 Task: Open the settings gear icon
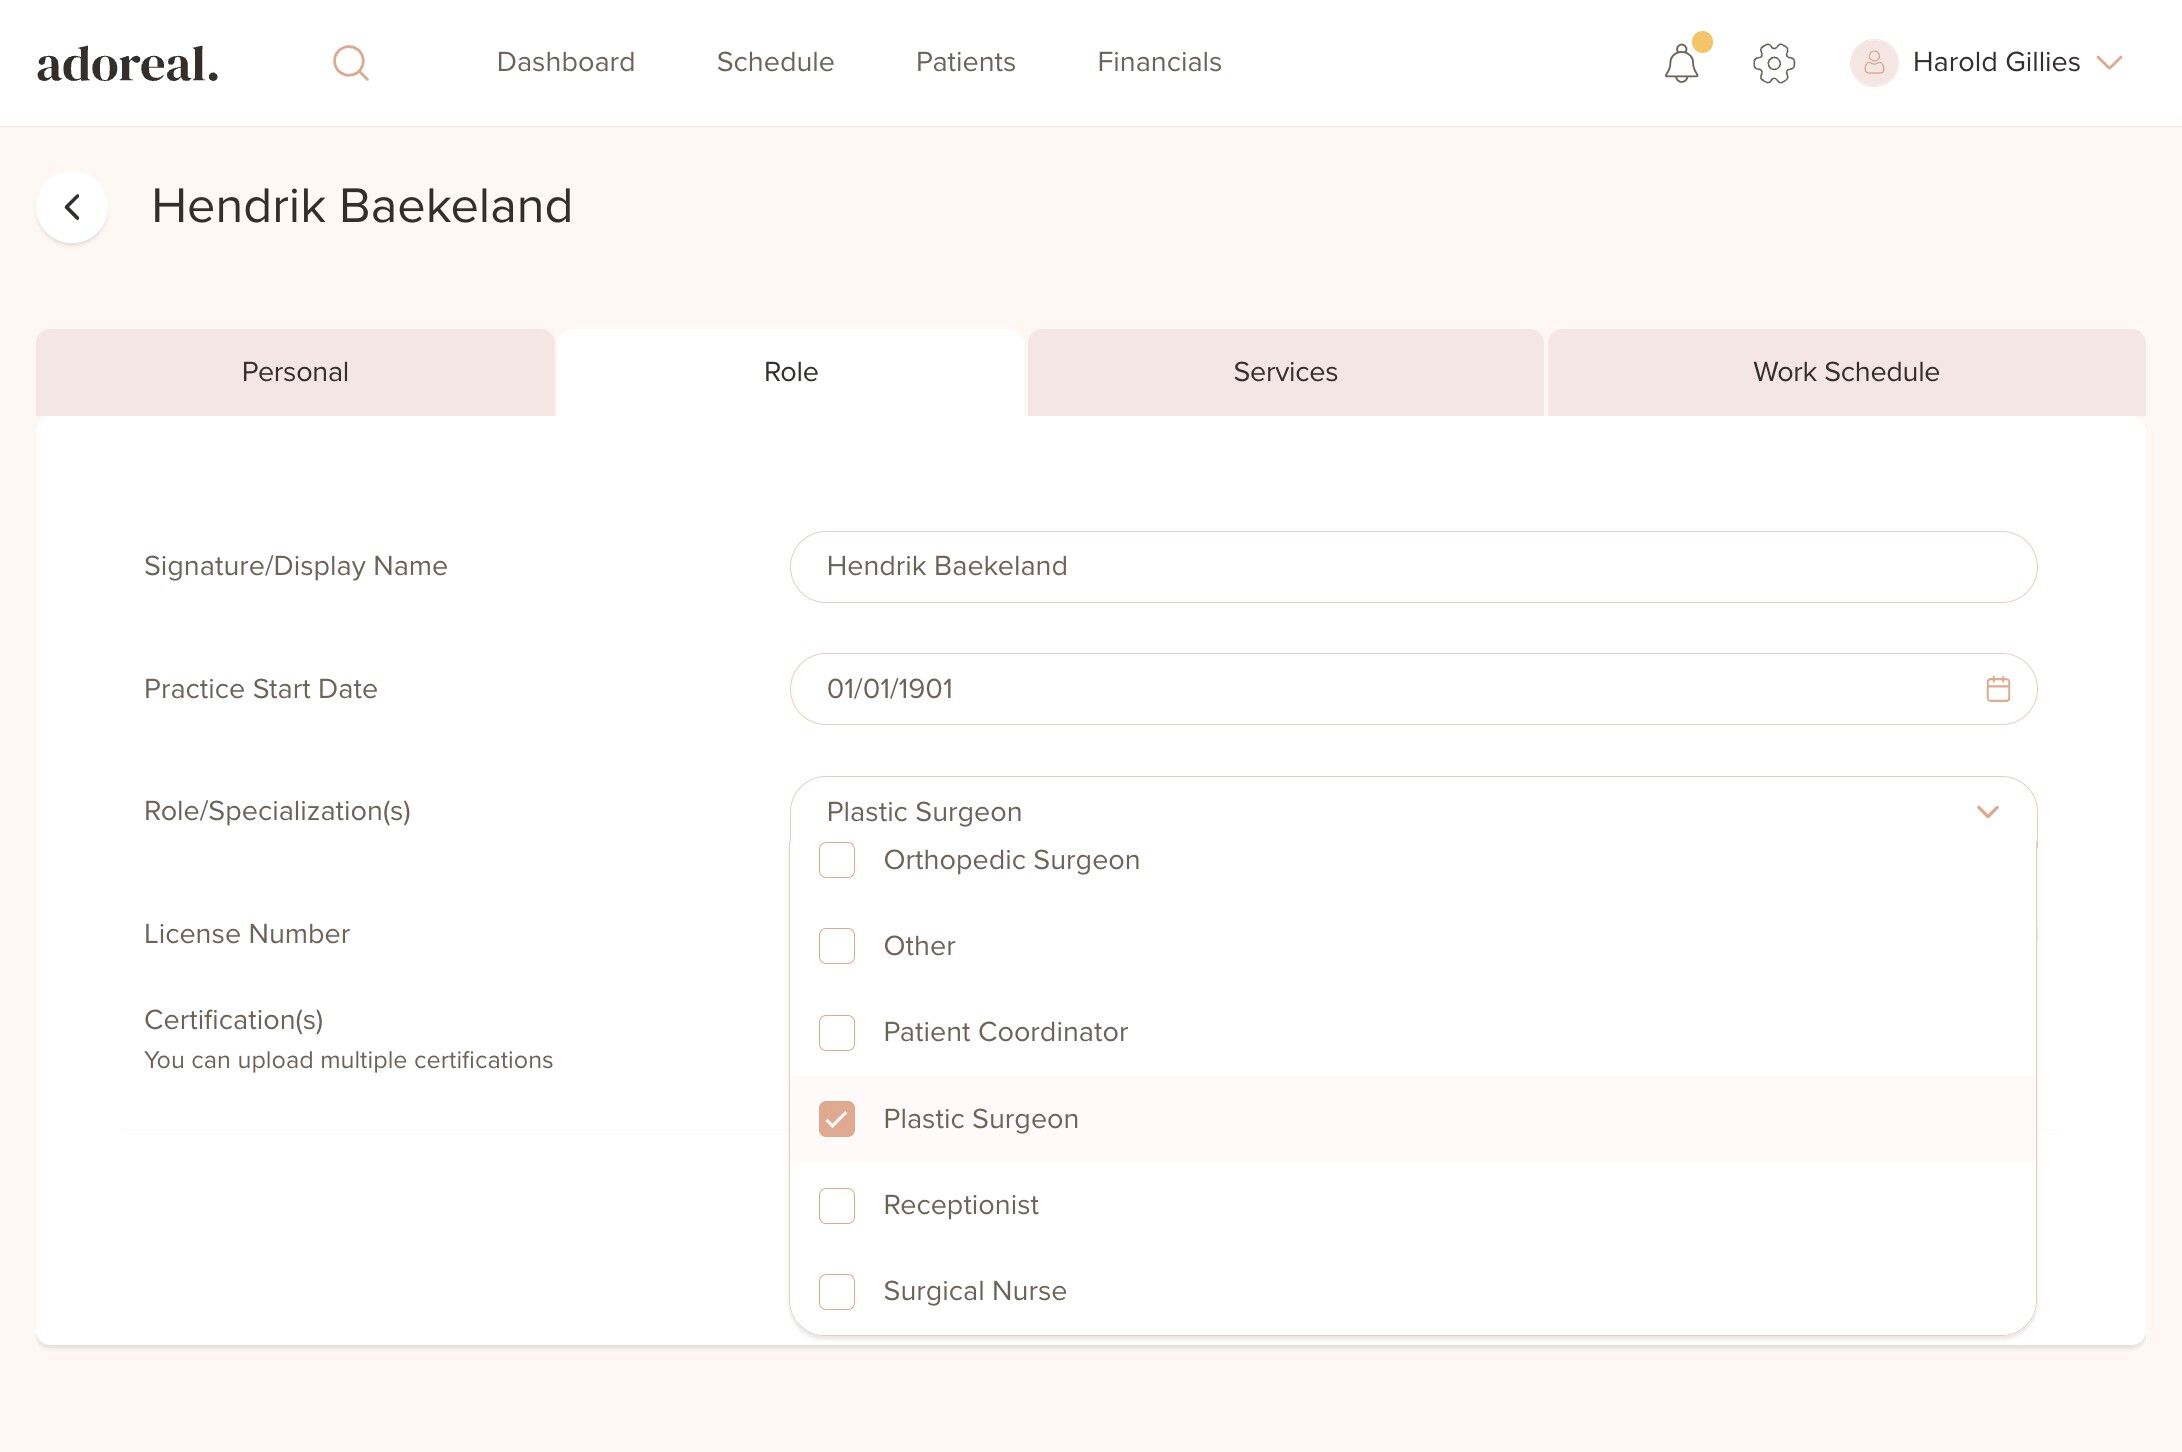coord(1774,63)
